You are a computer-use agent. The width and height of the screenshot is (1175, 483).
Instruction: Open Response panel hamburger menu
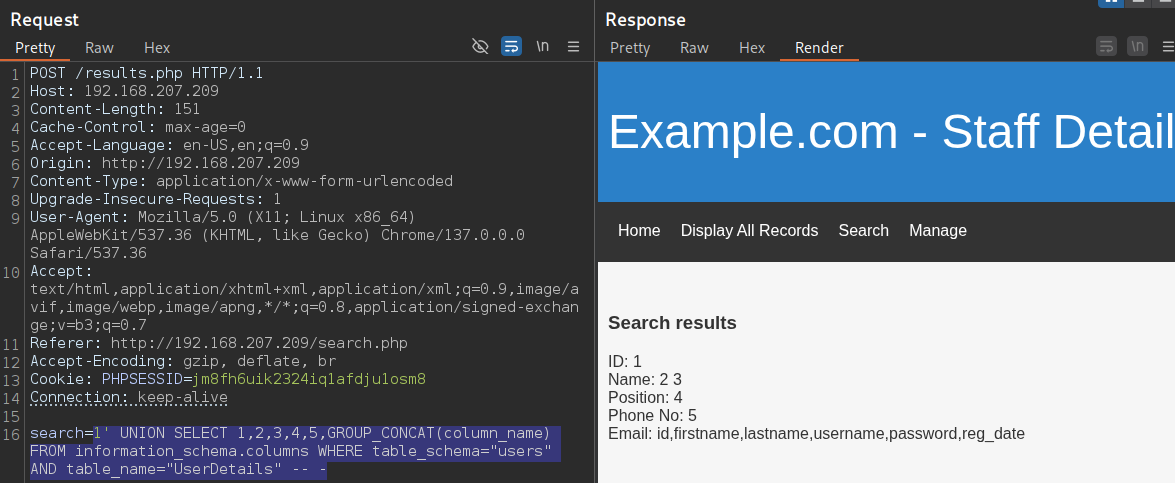click(x=1168, y=46)
